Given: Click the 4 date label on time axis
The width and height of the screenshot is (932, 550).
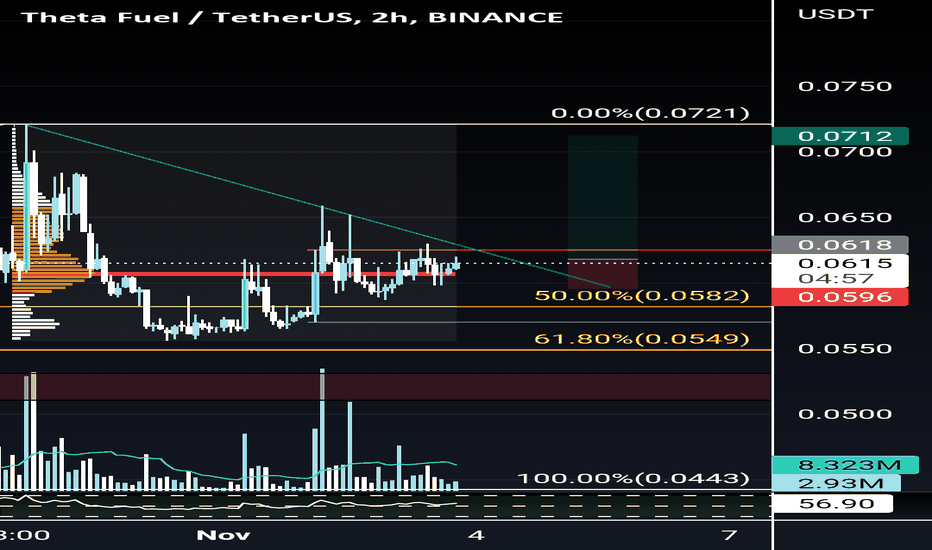Looking at the screenshot, I should [476, 535].
